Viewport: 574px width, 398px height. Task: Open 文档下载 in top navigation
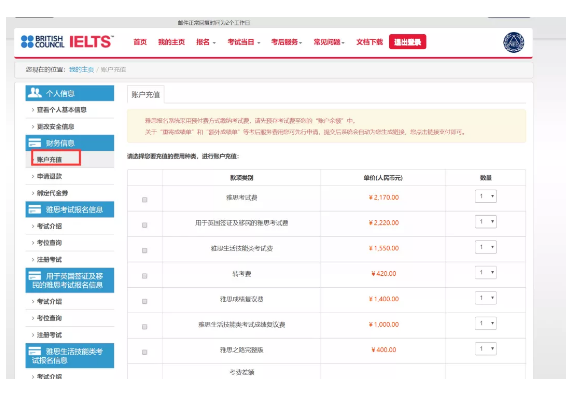[x=369, y=42]
